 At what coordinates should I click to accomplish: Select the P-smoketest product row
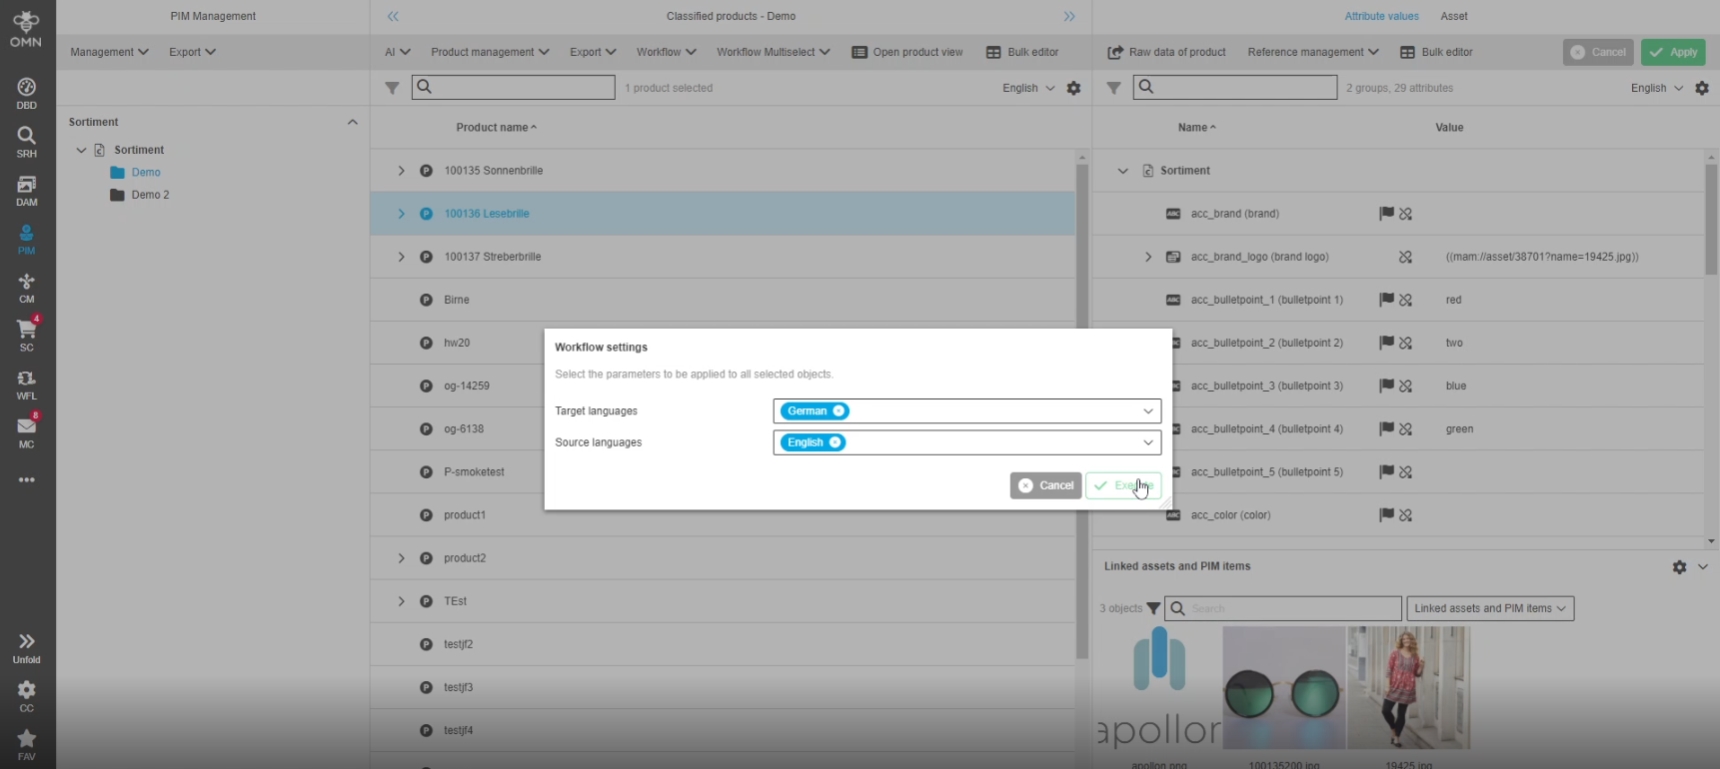coord(724,472)
